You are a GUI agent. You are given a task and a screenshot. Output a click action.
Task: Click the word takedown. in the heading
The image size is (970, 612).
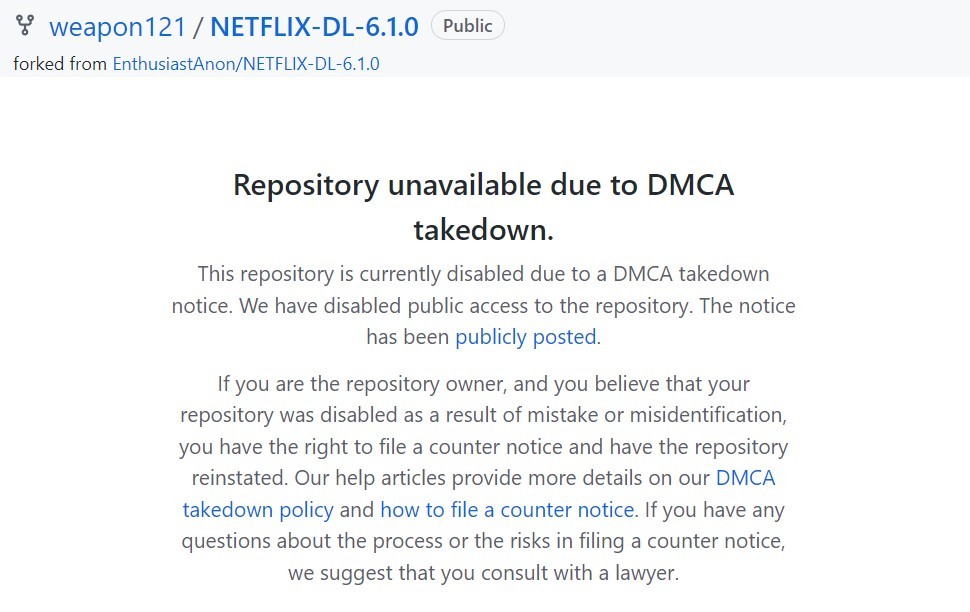tap(484, 230)
